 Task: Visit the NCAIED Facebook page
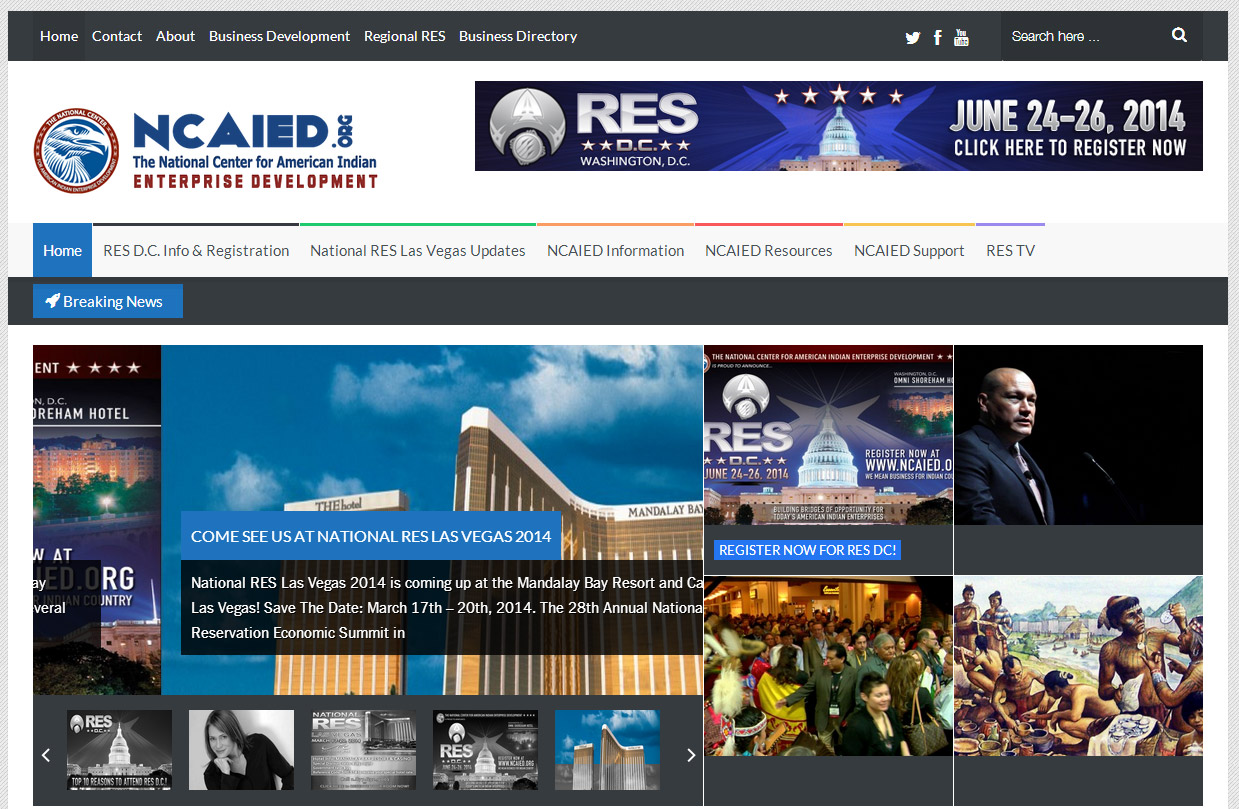[937, 37]
